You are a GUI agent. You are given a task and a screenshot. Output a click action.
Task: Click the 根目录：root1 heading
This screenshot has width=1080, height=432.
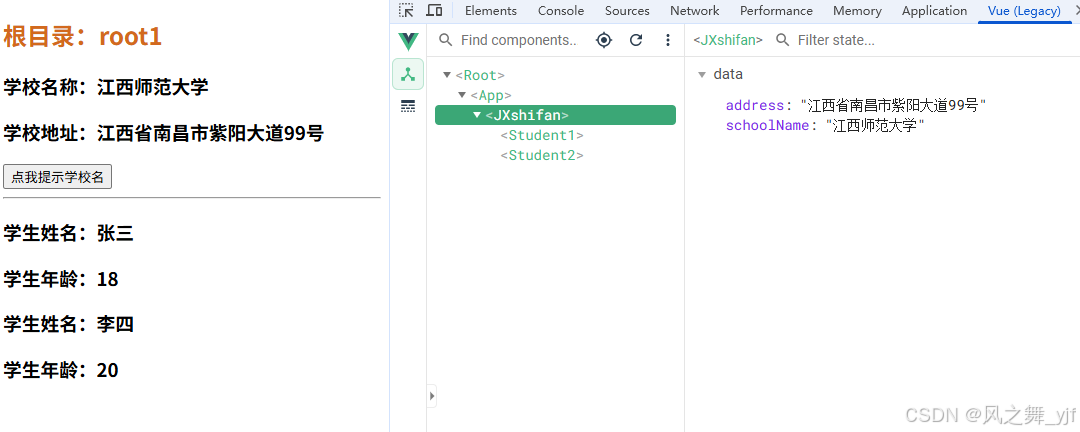[83, 37]
